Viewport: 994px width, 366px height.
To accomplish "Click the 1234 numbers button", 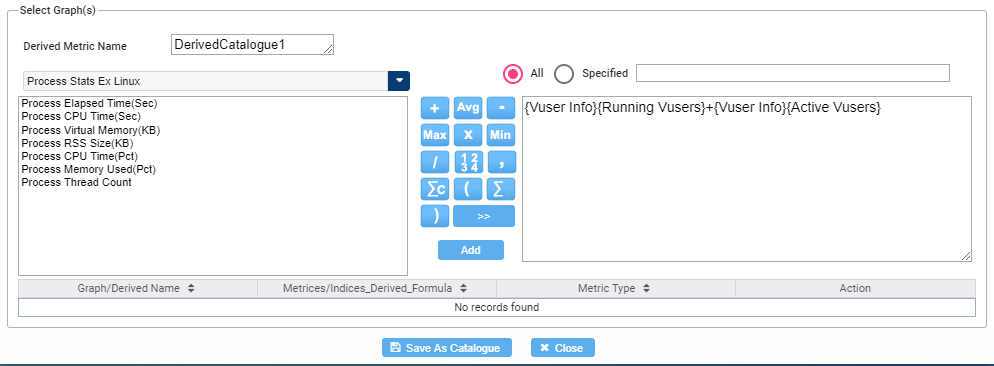I will (x=468, y=162).
